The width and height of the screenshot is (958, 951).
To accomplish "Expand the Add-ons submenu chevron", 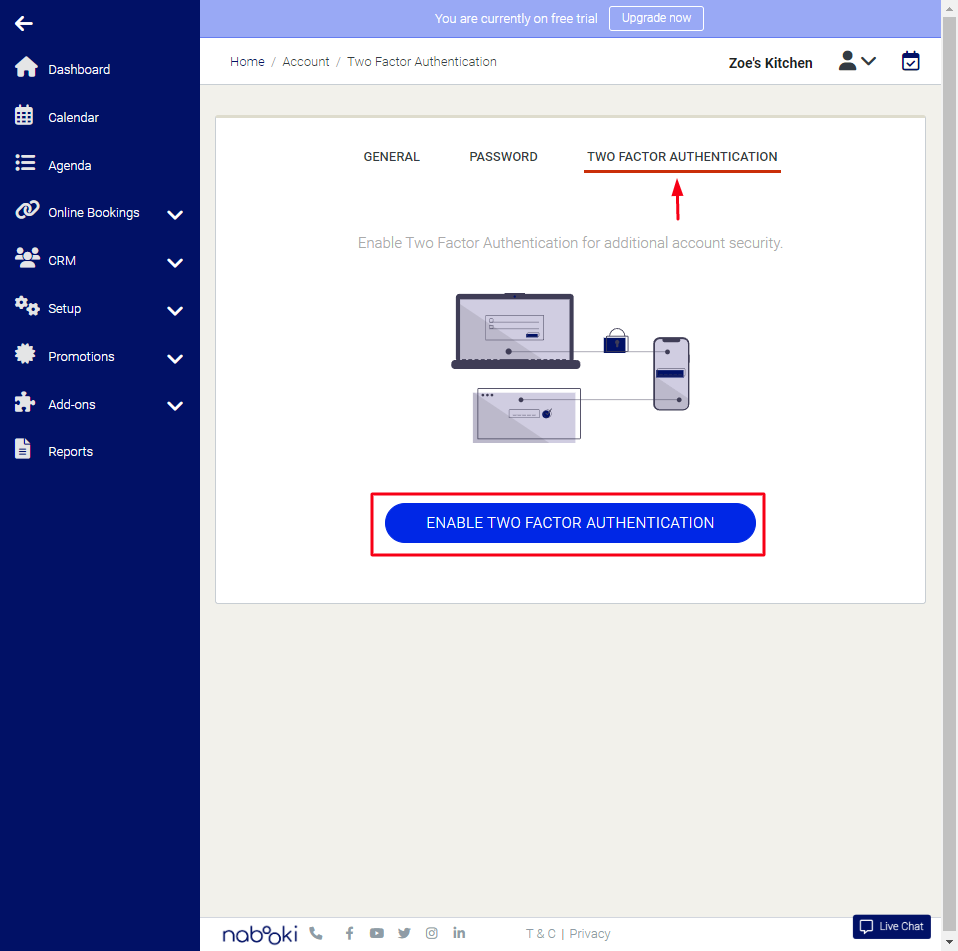I will click(x=175, y=406).
